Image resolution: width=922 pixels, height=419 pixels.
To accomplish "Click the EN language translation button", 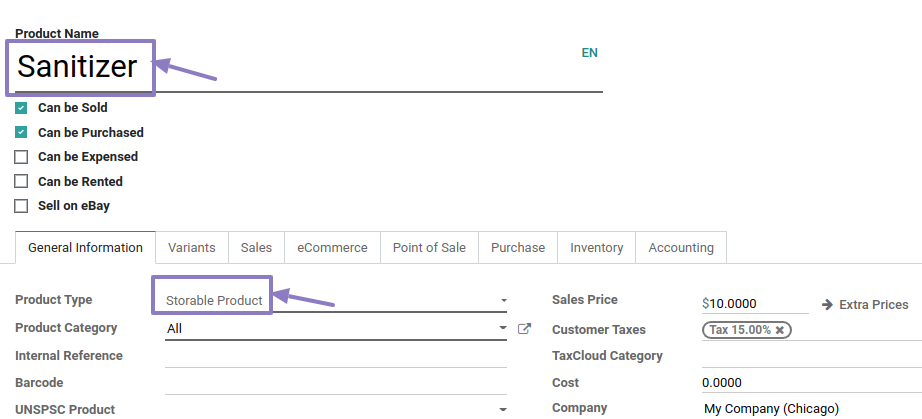I will 589,53.
